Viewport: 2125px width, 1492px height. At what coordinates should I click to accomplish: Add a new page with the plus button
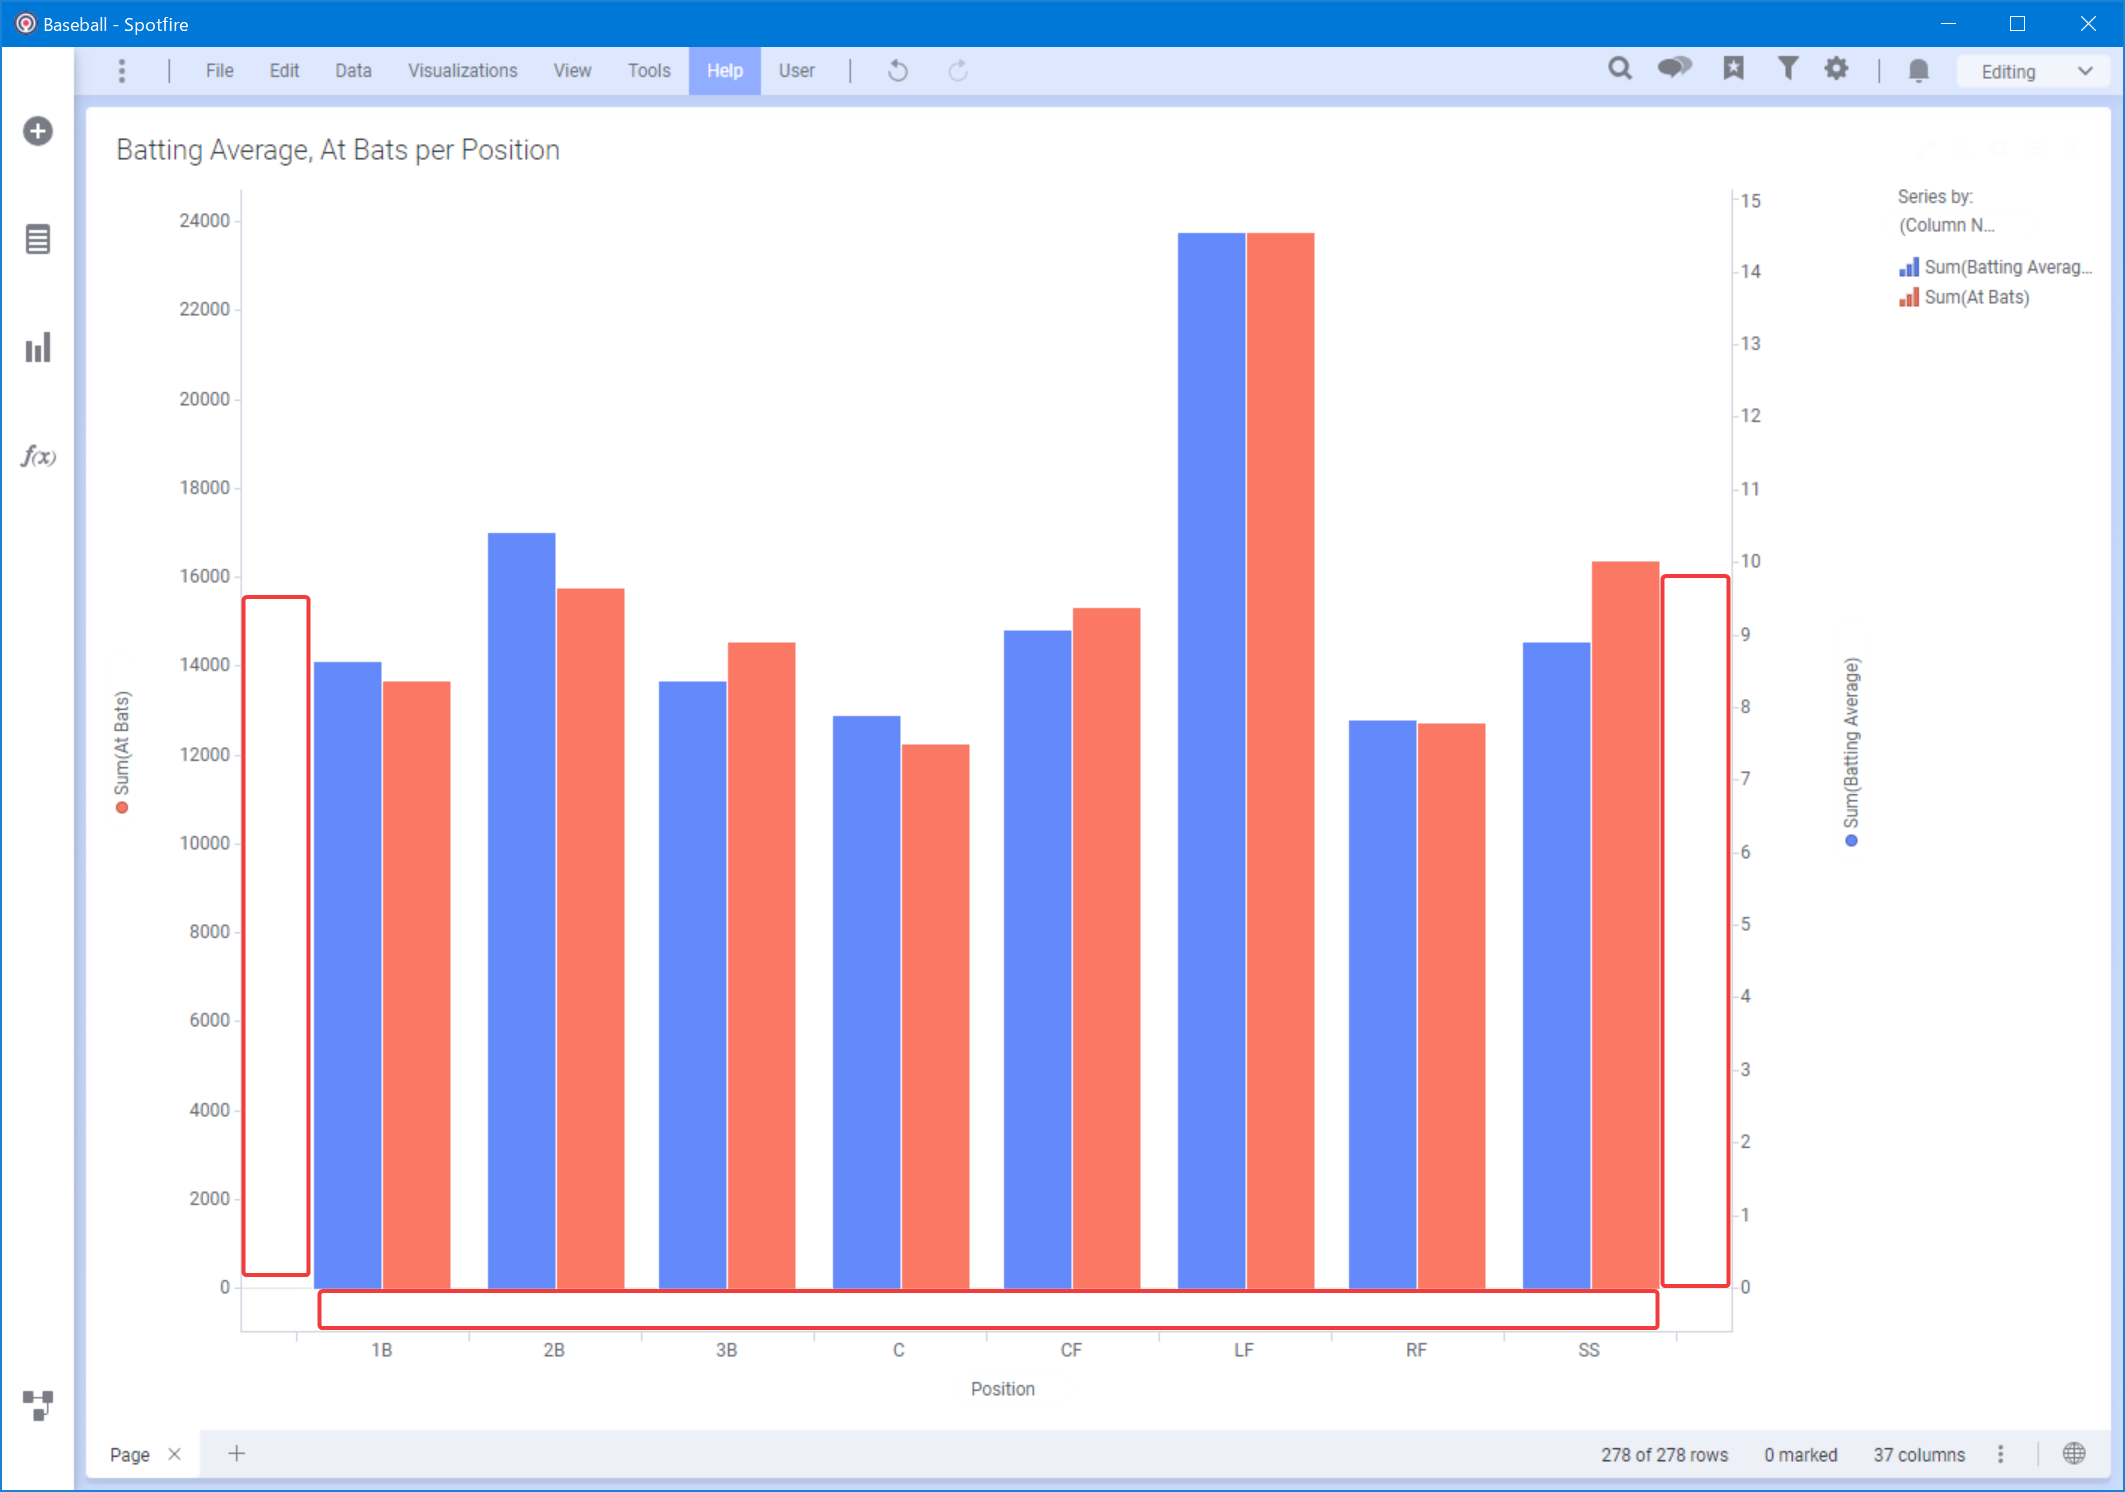pyautogui.click(x=237, y=1454)
